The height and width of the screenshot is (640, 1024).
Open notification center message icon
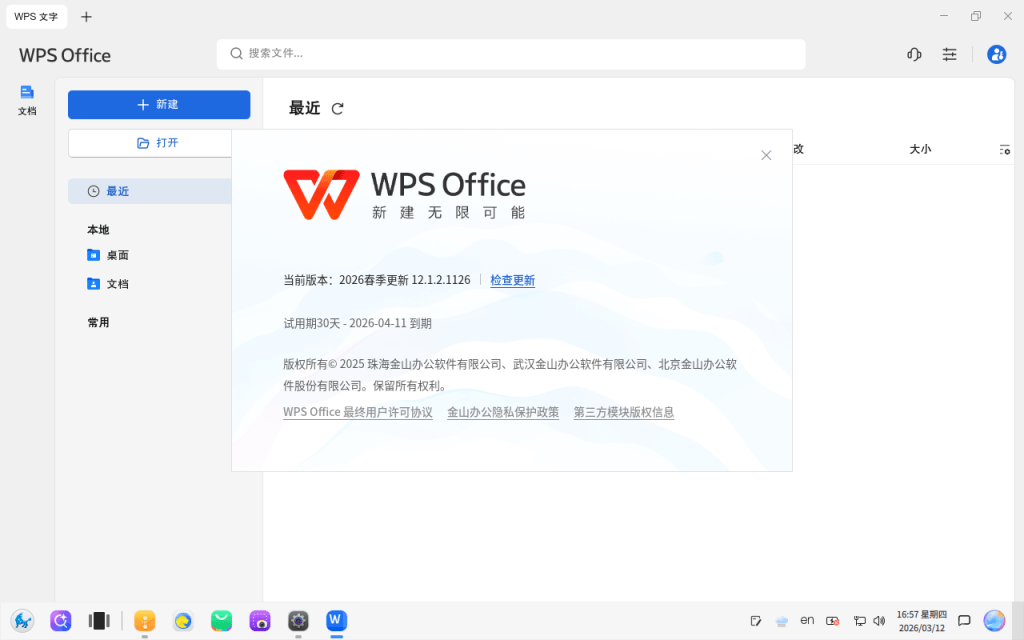tap(964, 620)
